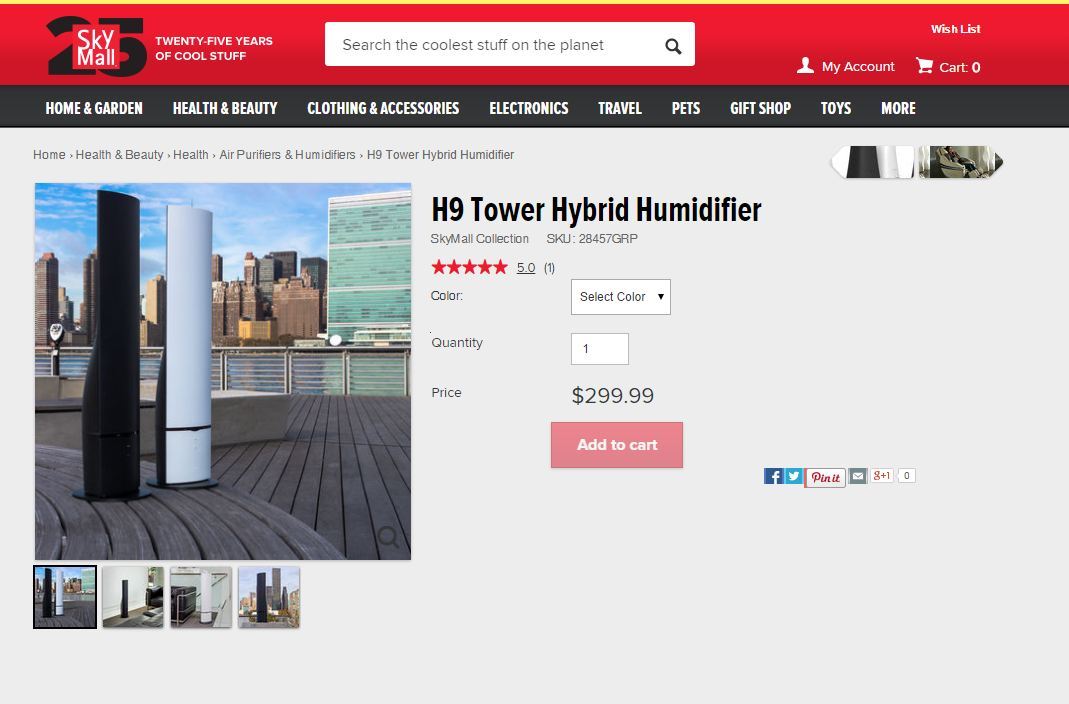Share product on Twitter

(x=794, y=476)
